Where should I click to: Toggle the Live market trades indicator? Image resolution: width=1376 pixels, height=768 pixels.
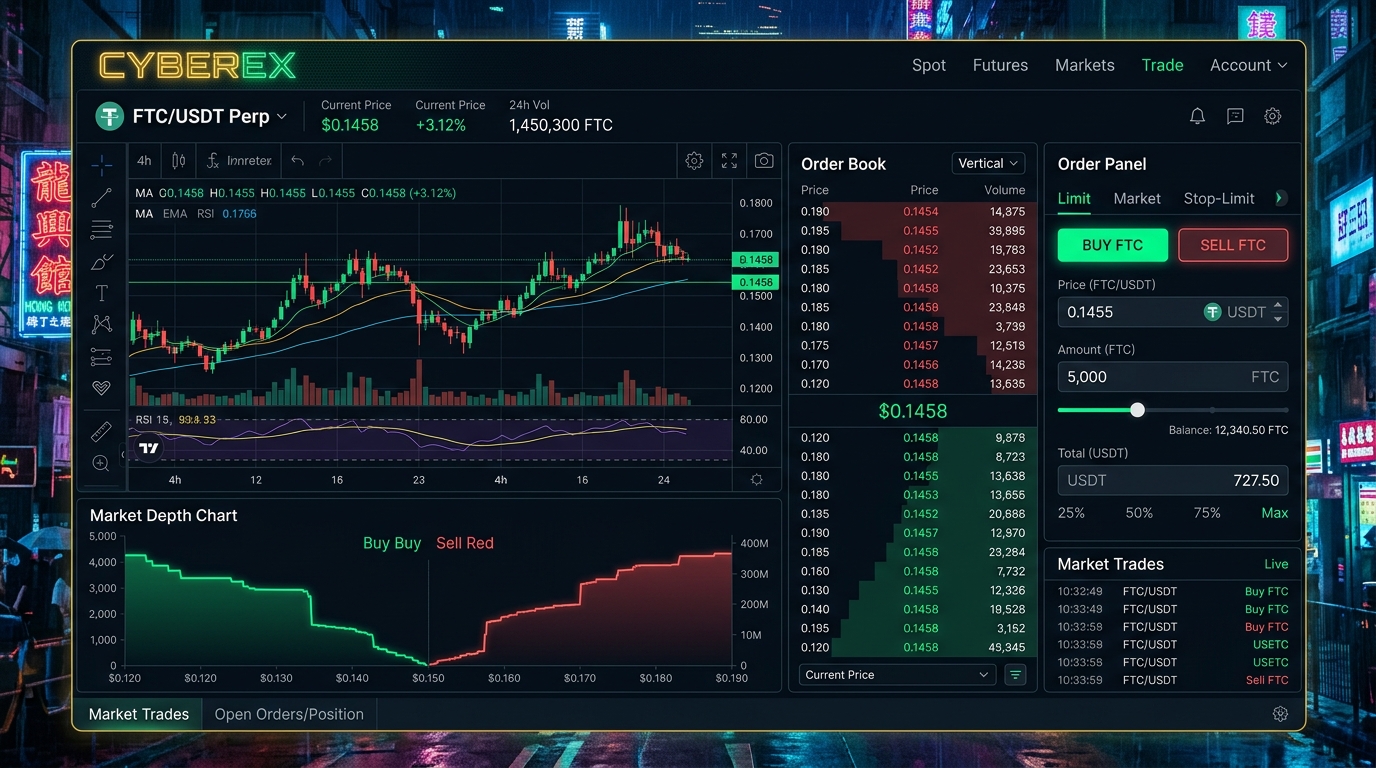tap(1276, 564)
